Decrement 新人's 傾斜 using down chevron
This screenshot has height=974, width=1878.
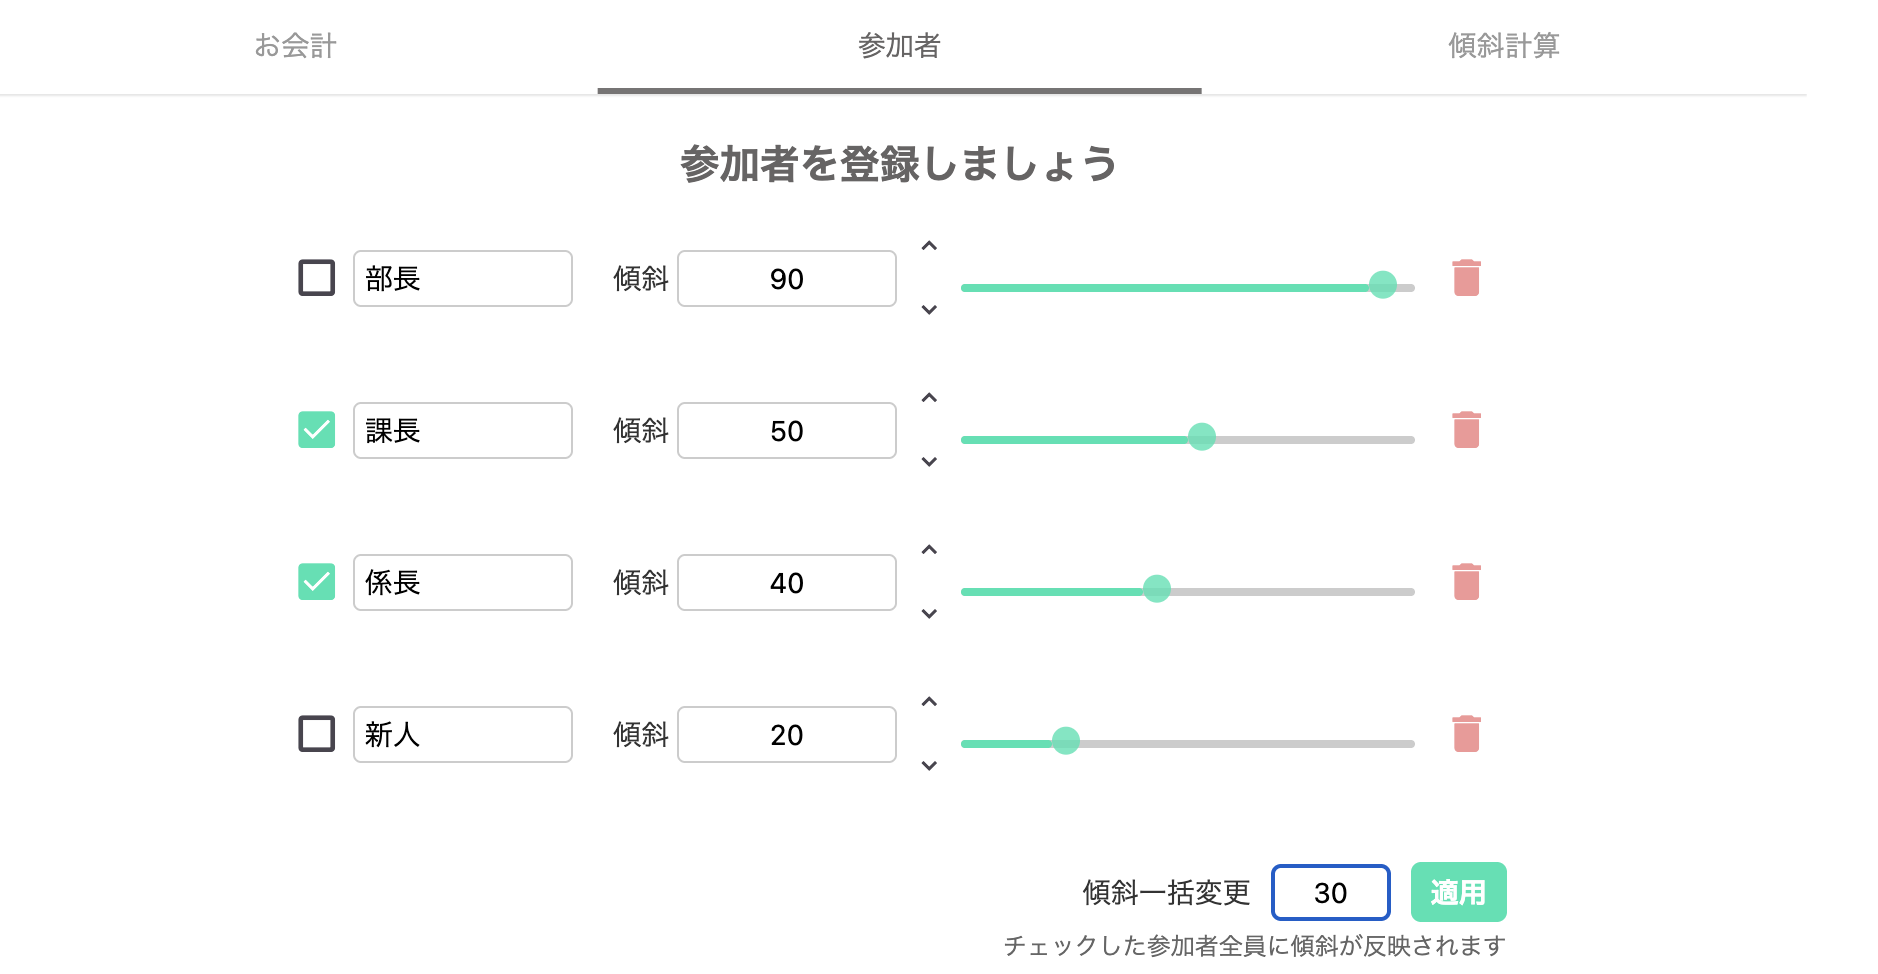point(929,766)
